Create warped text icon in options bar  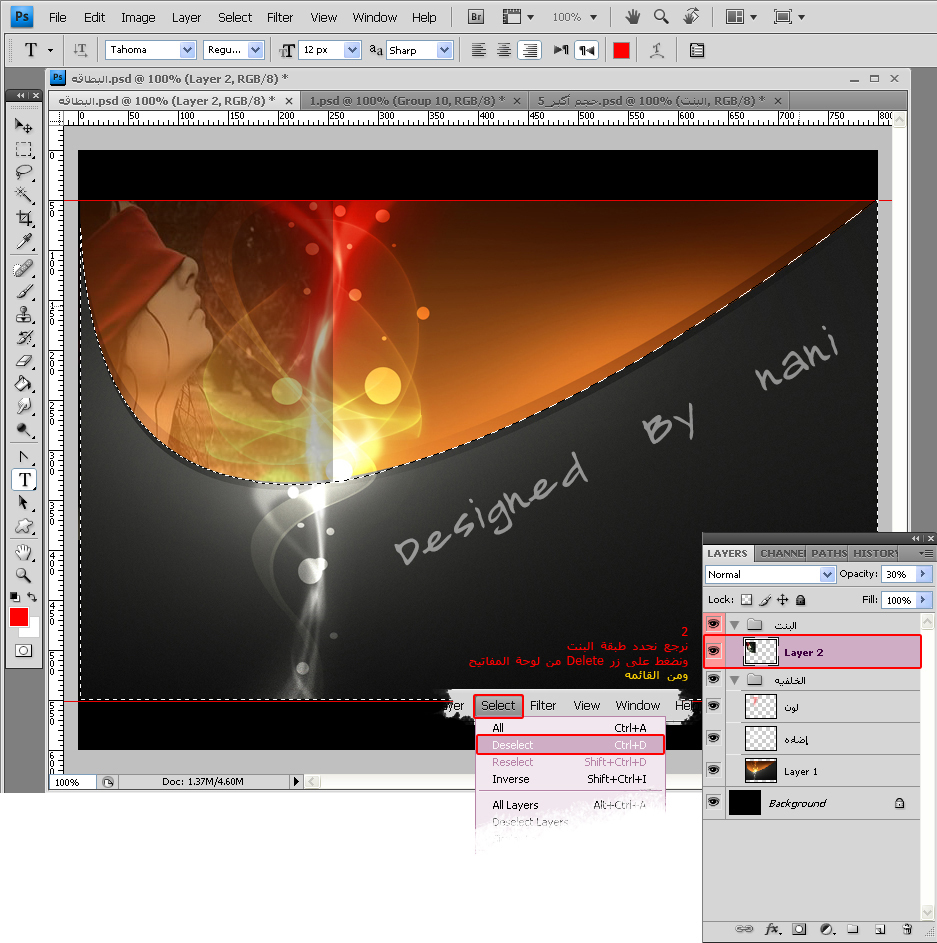coord(657,51)
